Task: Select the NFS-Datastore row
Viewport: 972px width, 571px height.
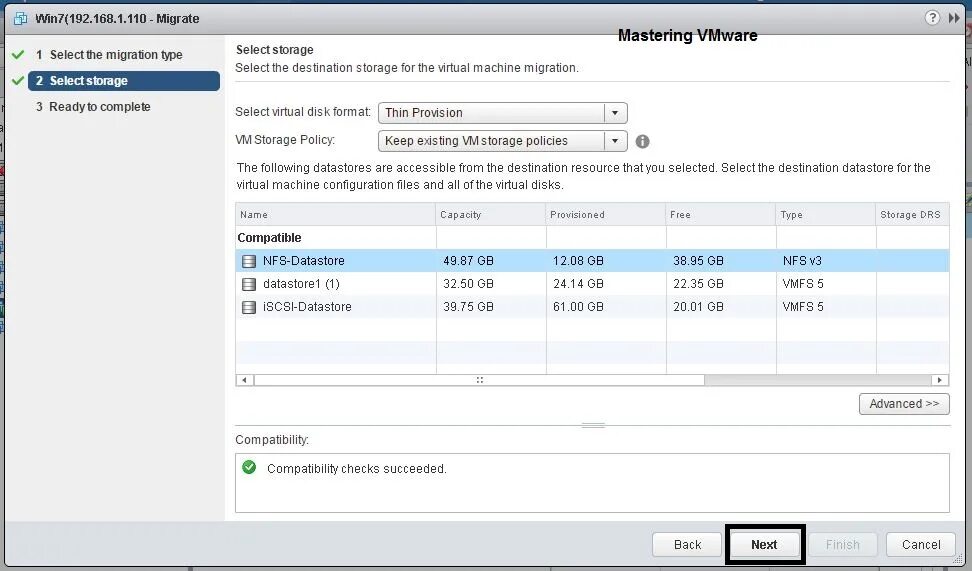Action: 592,261
